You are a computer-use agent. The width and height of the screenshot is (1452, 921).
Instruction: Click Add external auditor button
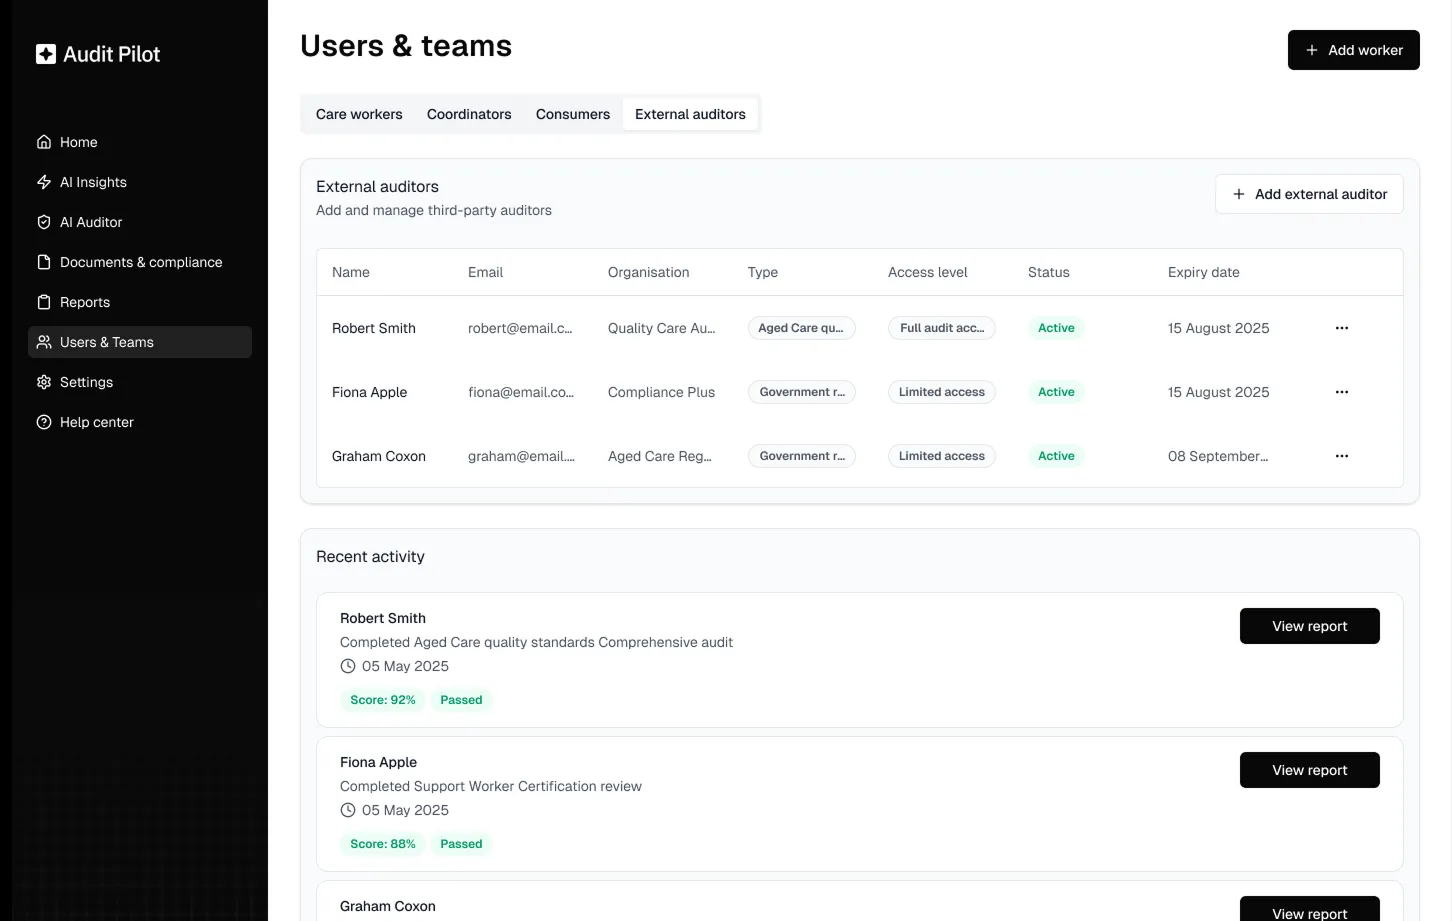coord(1309,194)
